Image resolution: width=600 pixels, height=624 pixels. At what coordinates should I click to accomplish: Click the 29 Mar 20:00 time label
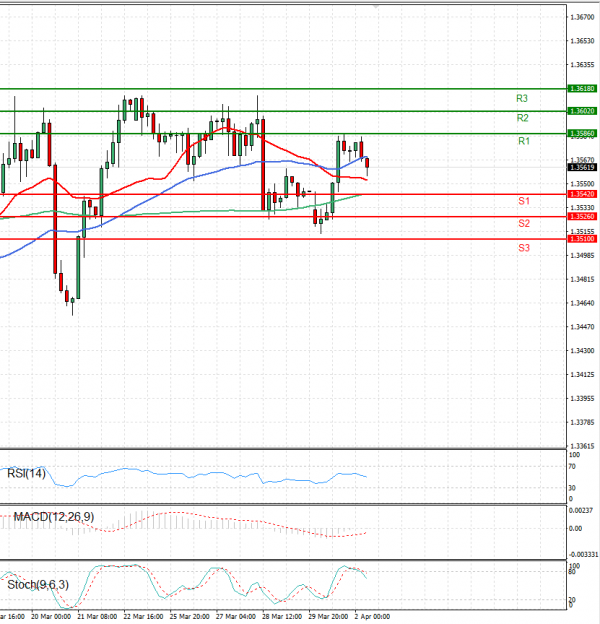(x=328, y=616)
